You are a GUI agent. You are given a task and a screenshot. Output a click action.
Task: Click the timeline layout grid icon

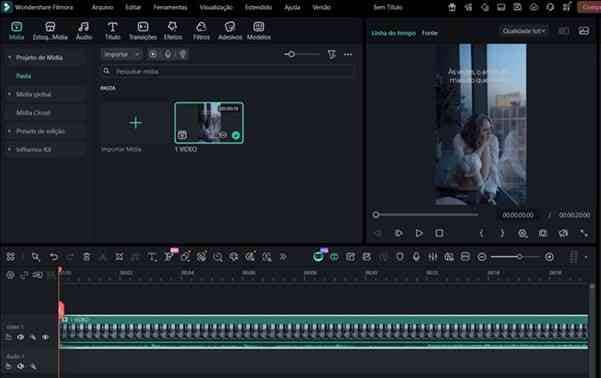pos(11,257)
